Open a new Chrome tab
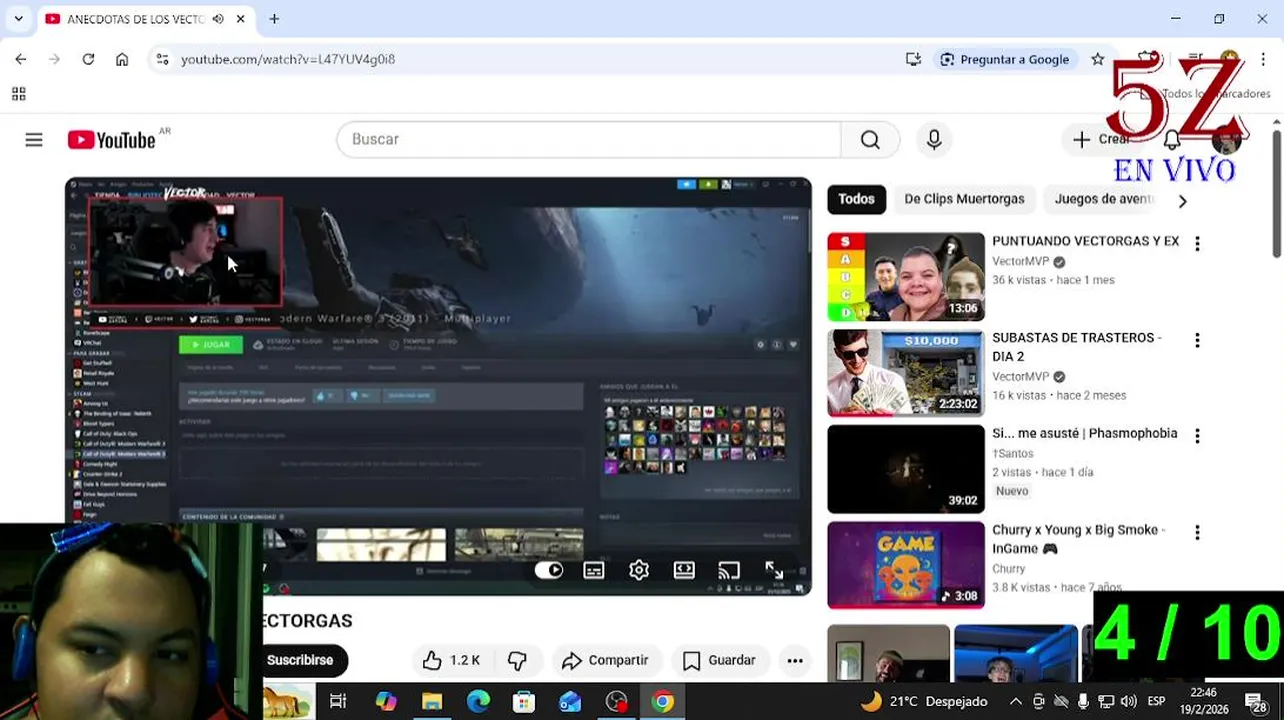The height and width of the screenshot is (720, 1284). pyautogui.click(x=274, y=19)
